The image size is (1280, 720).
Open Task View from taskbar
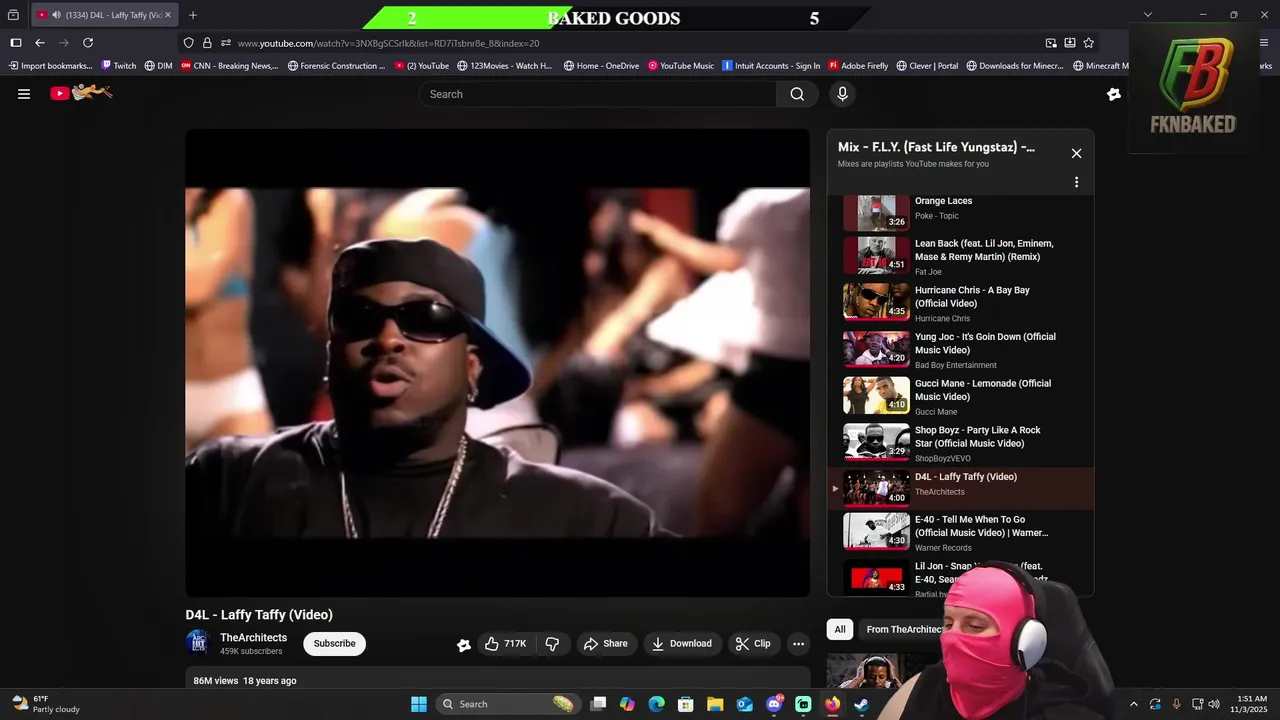(x=598, y=704)
